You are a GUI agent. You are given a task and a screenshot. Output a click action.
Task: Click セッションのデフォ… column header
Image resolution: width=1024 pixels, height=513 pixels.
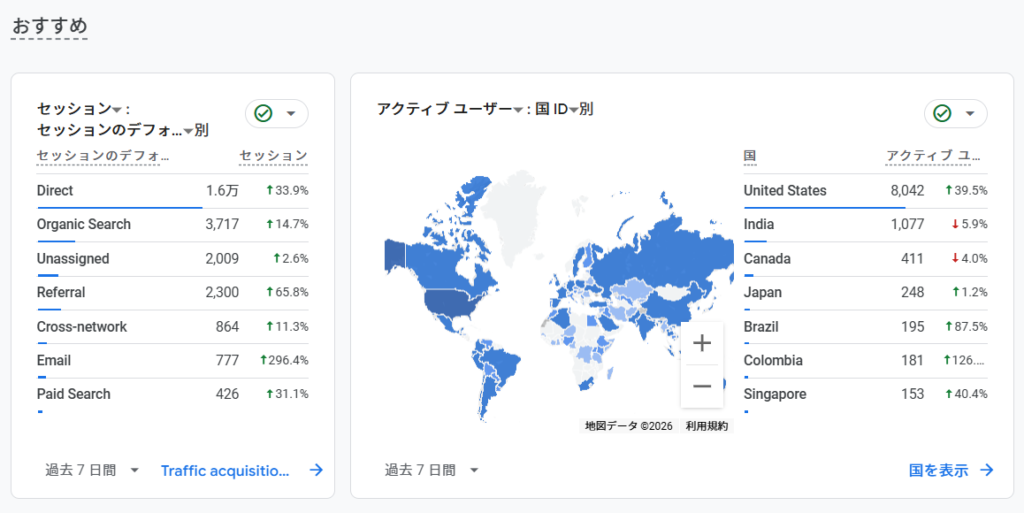click(x=103, y=156)
